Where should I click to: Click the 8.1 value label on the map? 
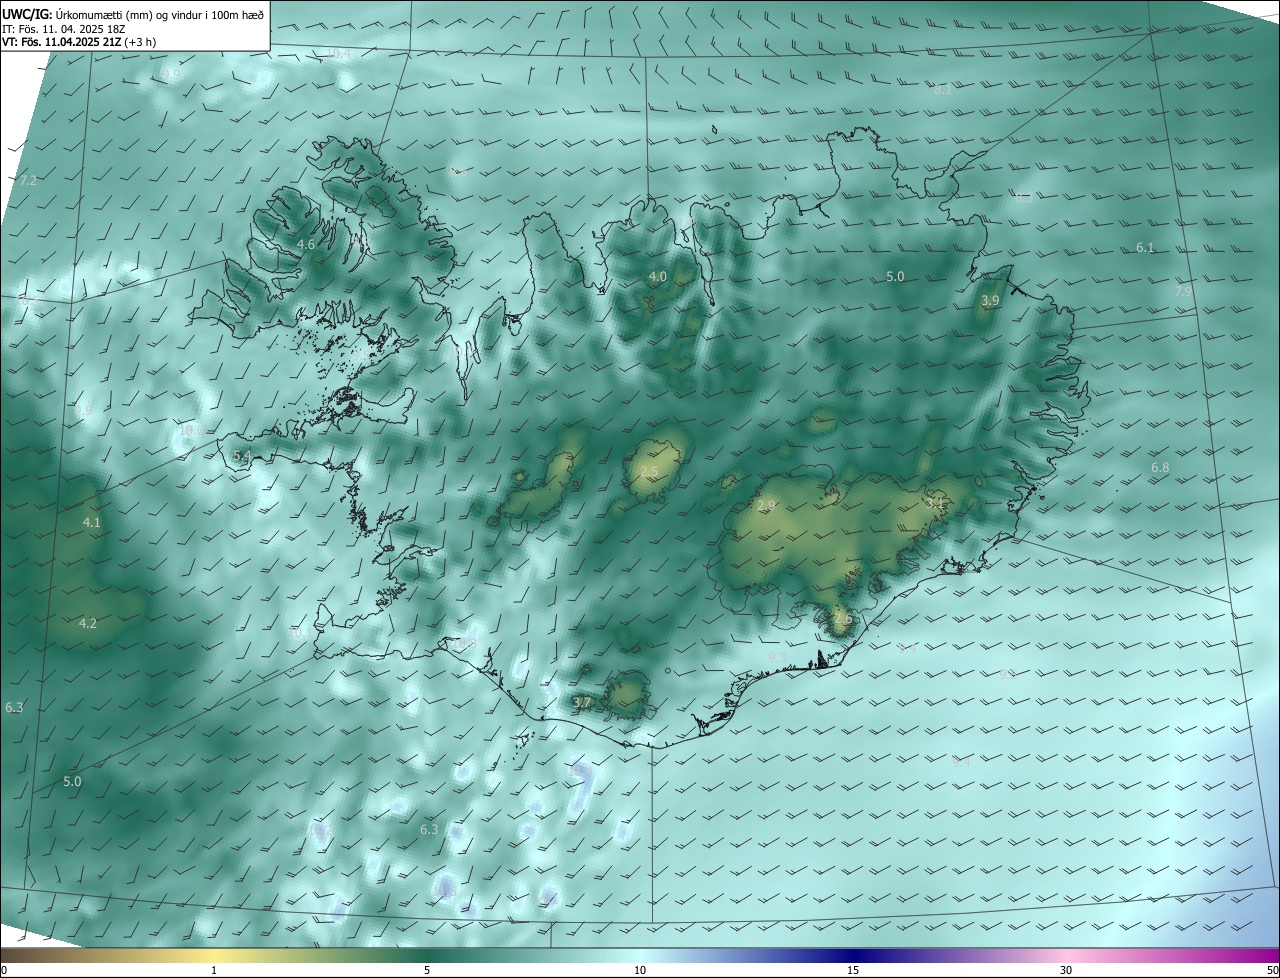click(x=943, y=89)
